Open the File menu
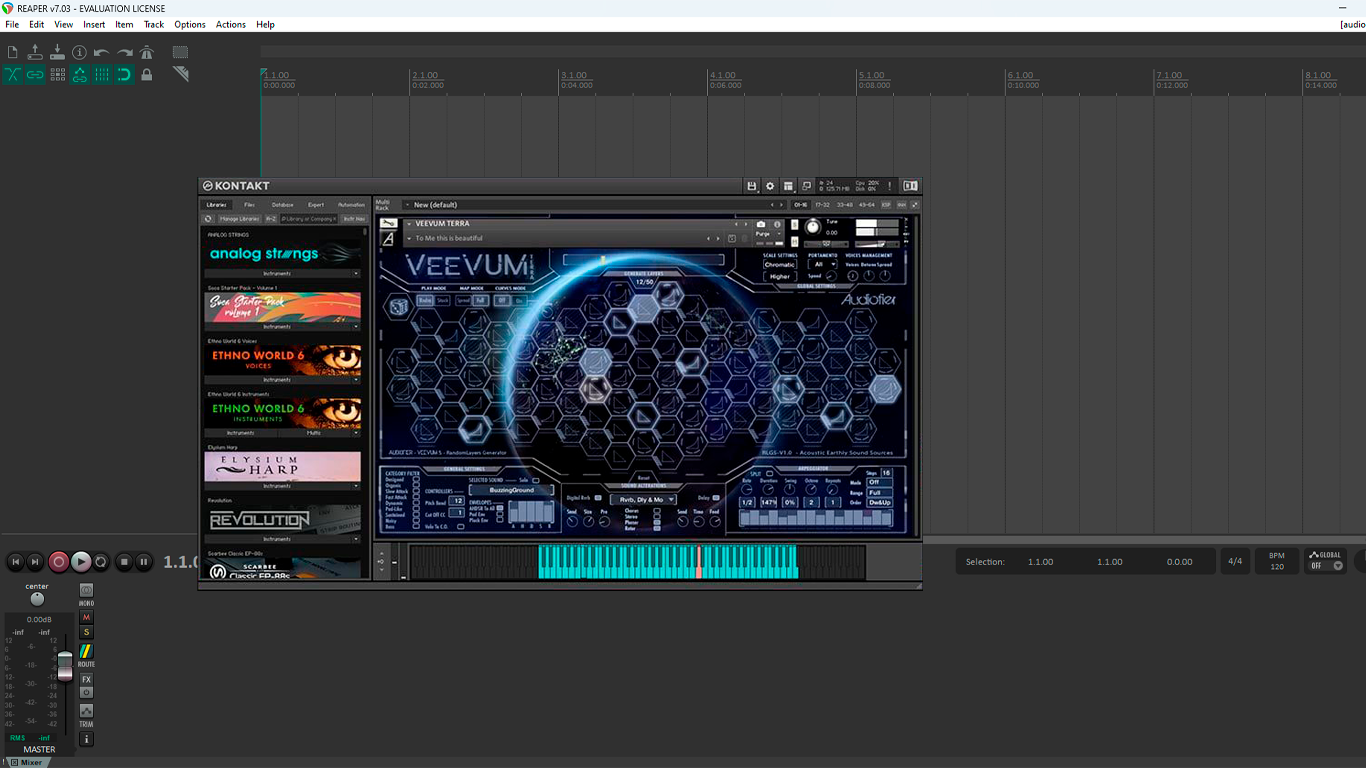This screenshot has height=768, width=1366. tap(12, 24)
